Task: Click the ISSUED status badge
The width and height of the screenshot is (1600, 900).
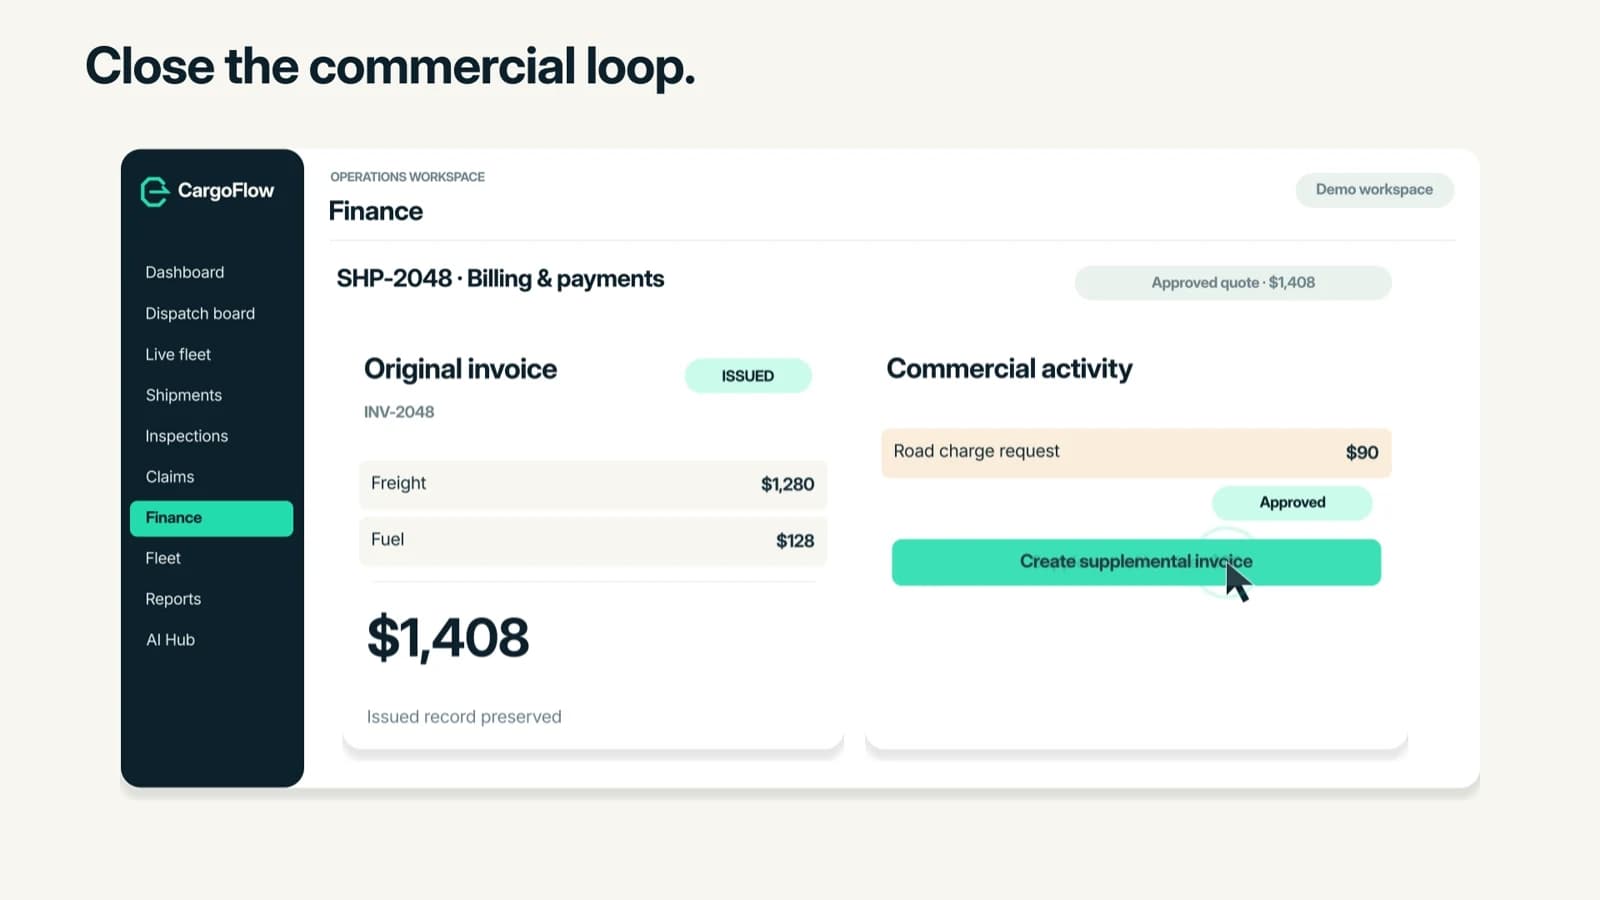Action: (x=748, y=376)
